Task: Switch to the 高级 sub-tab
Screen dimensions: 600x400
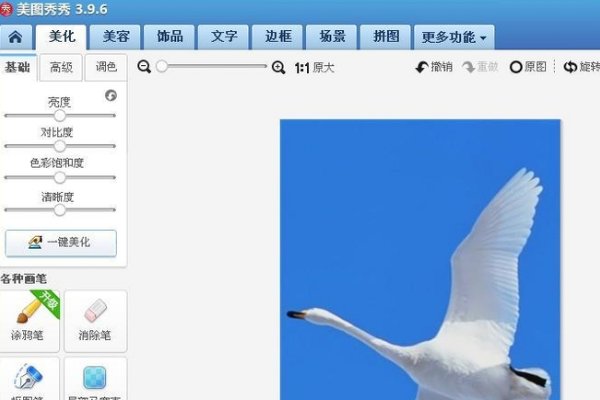Action: click(61, 68)
